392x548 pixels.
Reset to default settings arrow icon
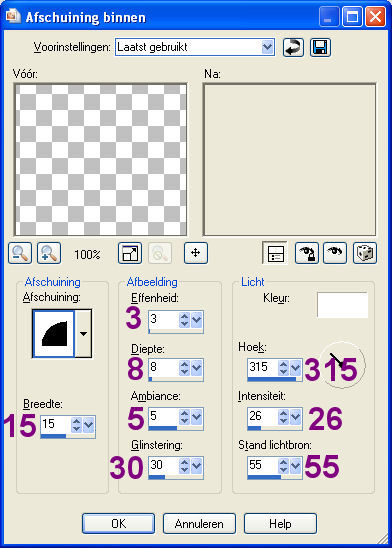293,47
